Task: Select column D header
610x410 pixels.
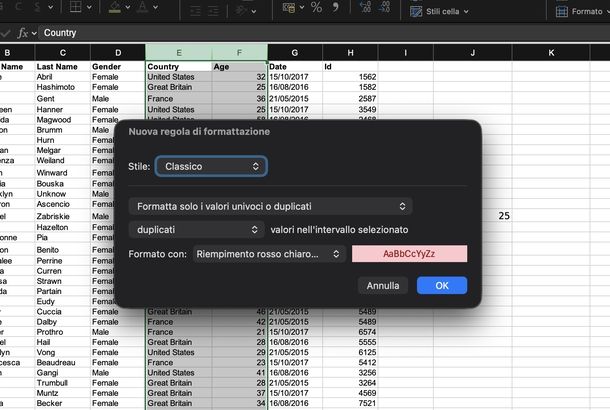Action: click(118, 53)
